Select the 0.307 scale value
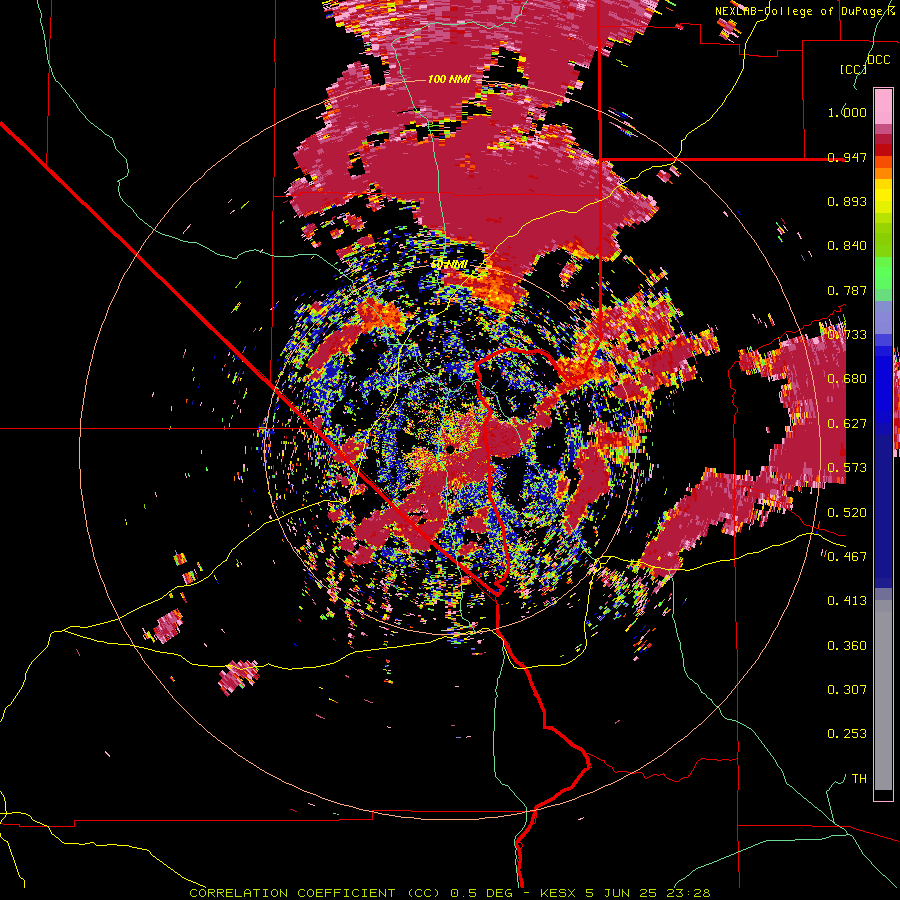Viewport: 900px width, 900px height. 847,690
